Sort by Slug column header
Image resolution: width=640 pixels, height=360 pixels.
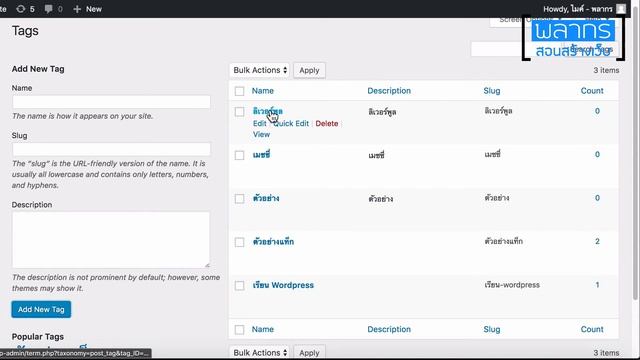tap(492, 91)
